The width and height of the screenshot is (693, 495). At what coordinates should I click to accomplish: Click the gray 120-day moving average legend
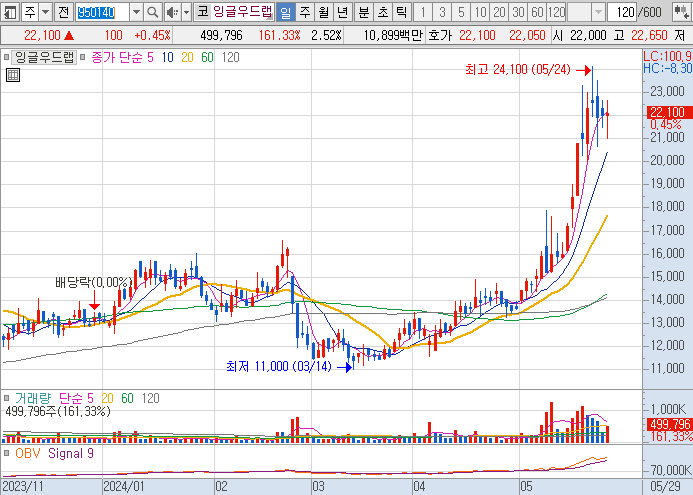[230, 57]
